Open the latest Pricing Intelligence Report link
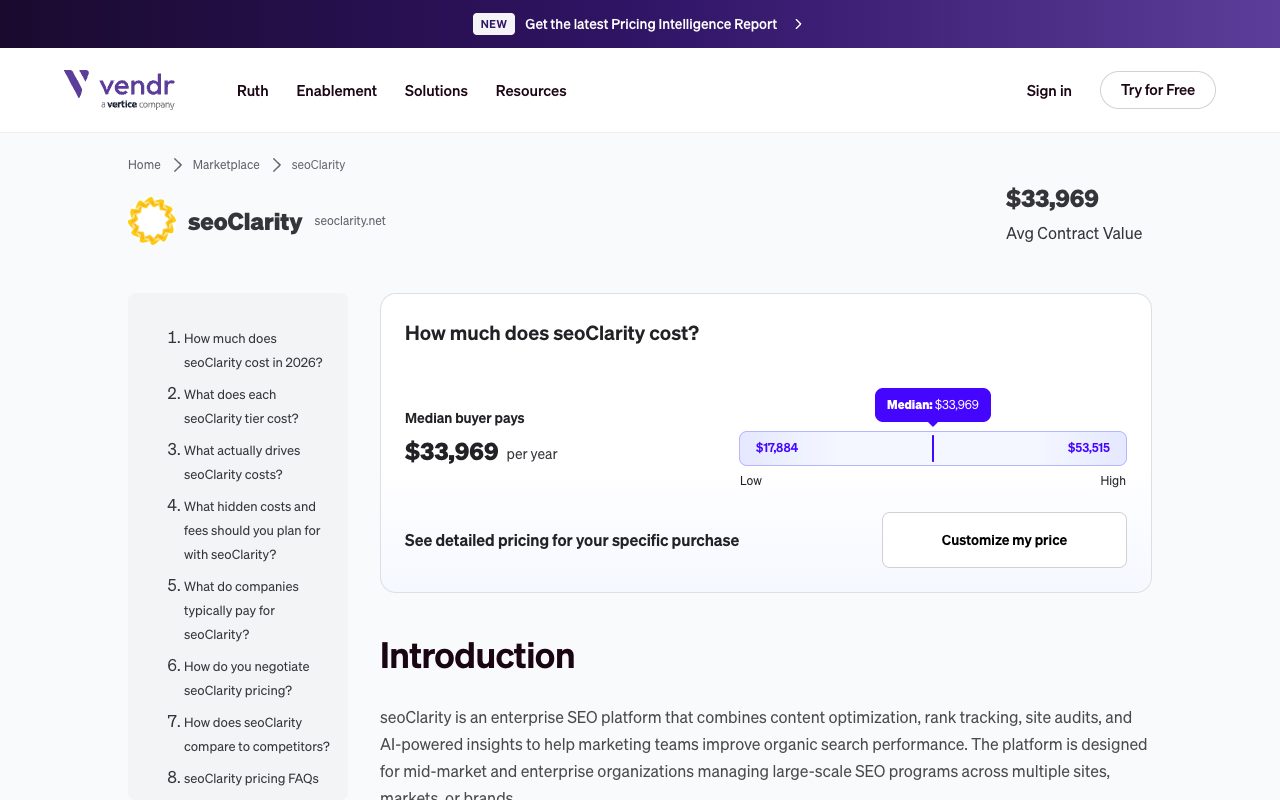 (651, 24)
